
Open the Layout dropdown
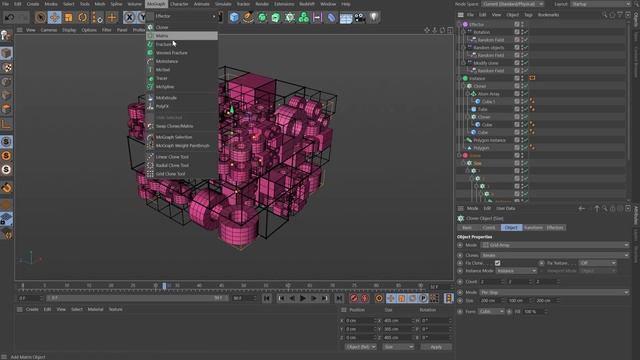coord(601,4)
